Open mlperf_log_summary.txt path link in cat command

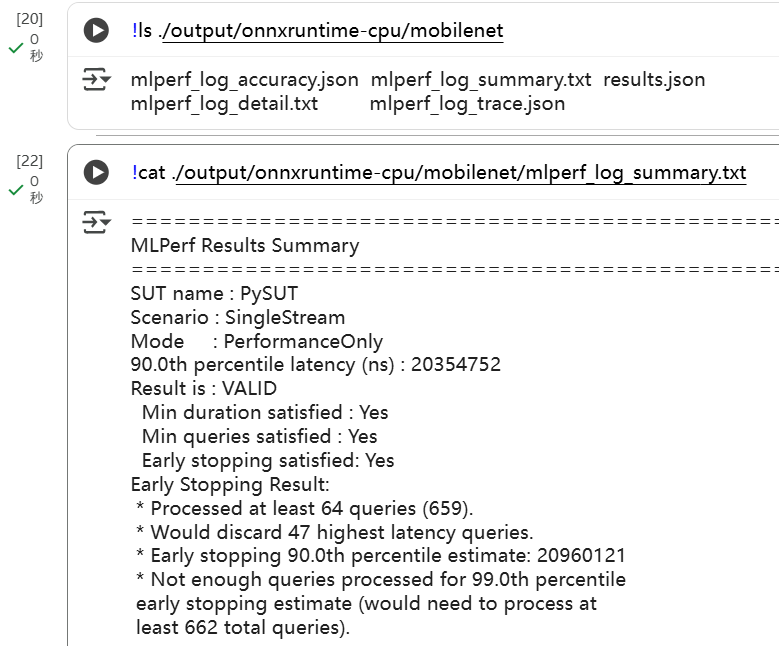(459, 172)
